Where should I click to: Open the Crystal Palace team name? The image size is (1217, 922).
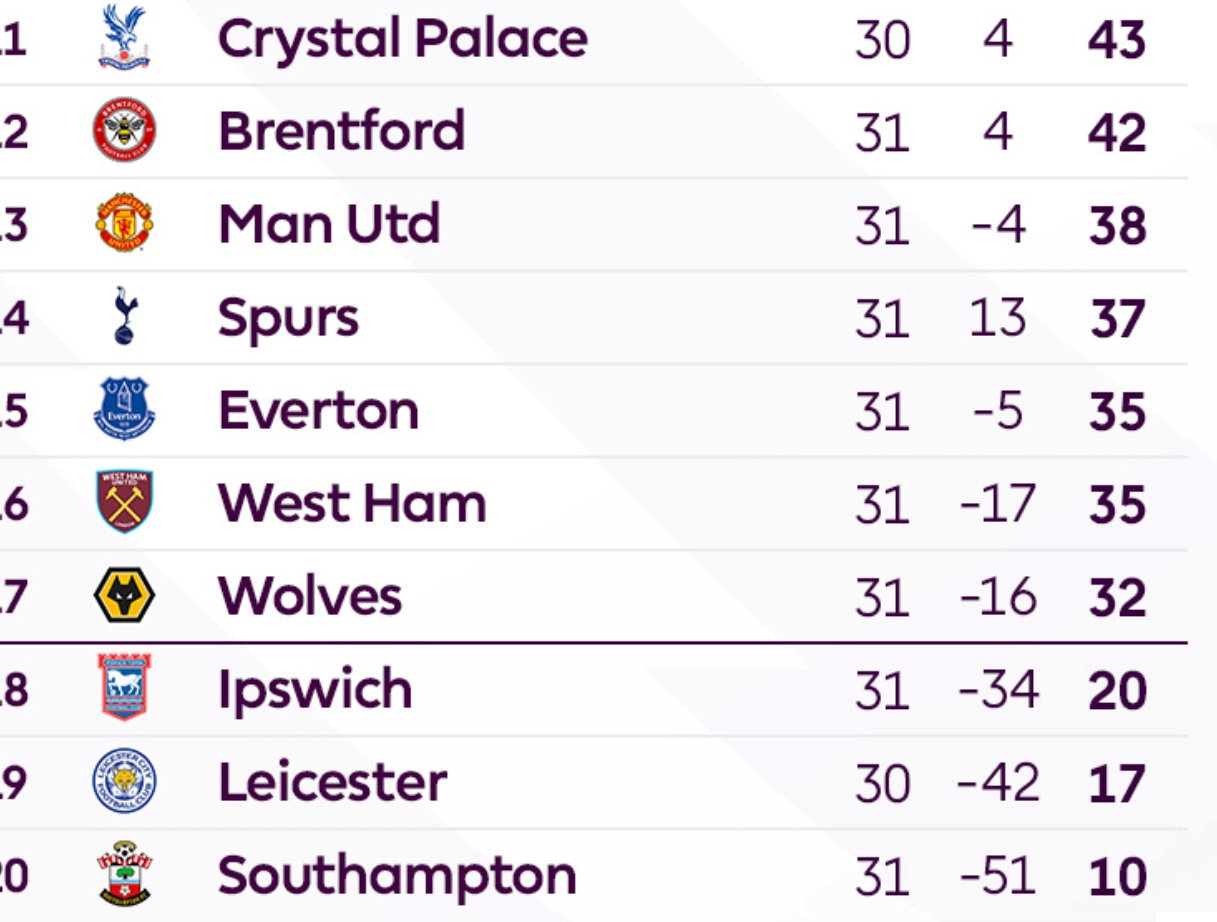click(x=403, y=40)
